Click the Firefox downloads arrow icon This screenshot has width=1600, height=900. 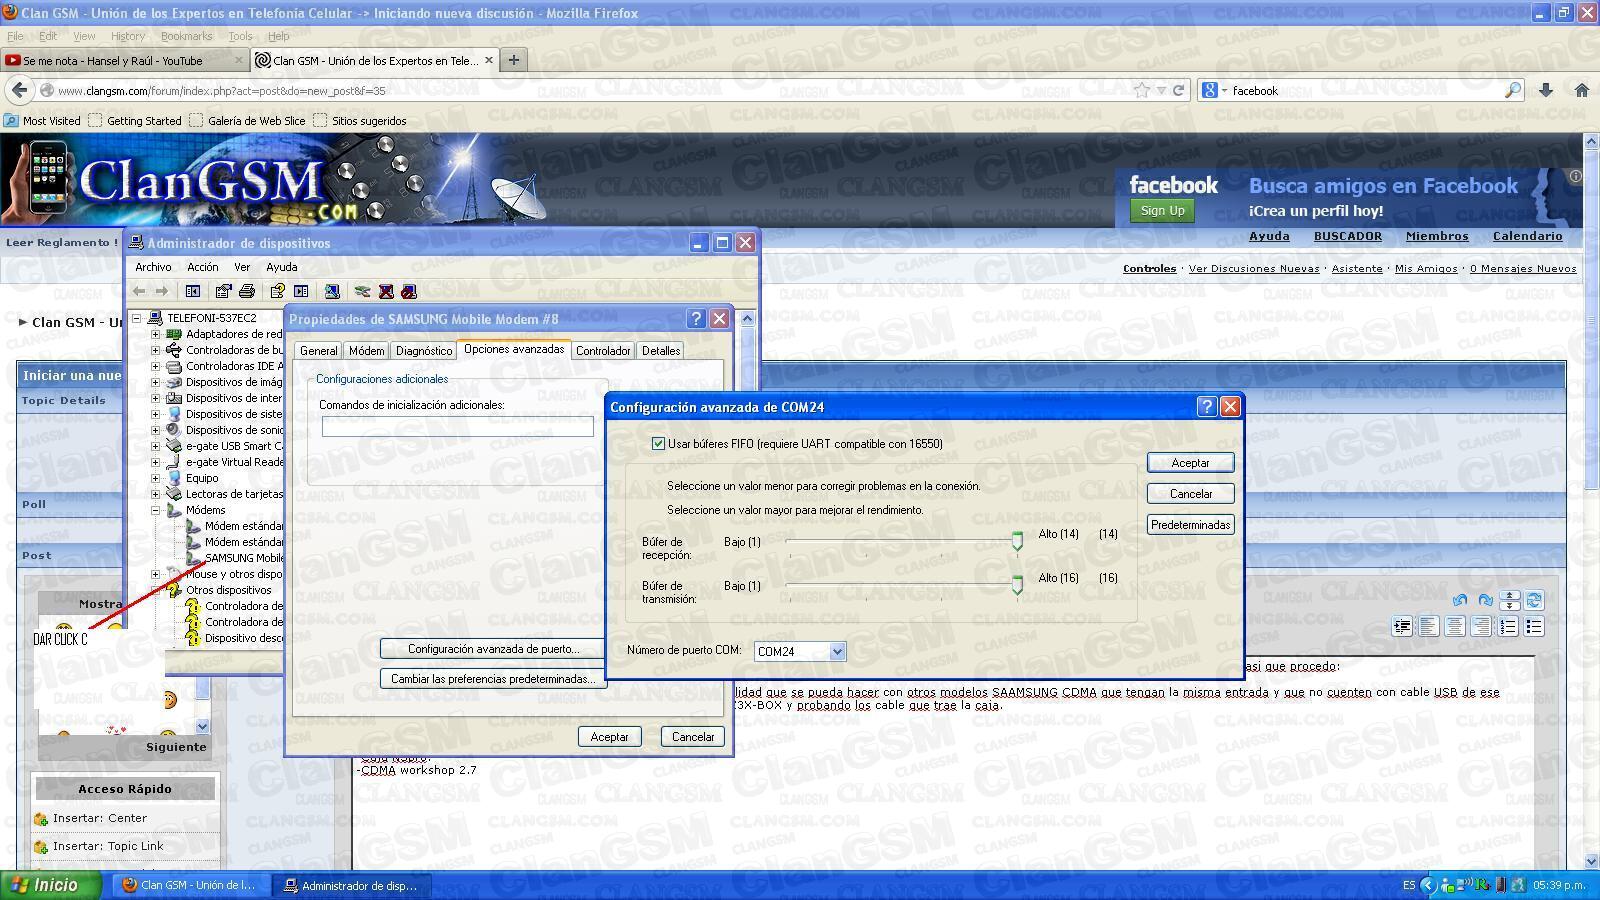(x=1545, y=90)
